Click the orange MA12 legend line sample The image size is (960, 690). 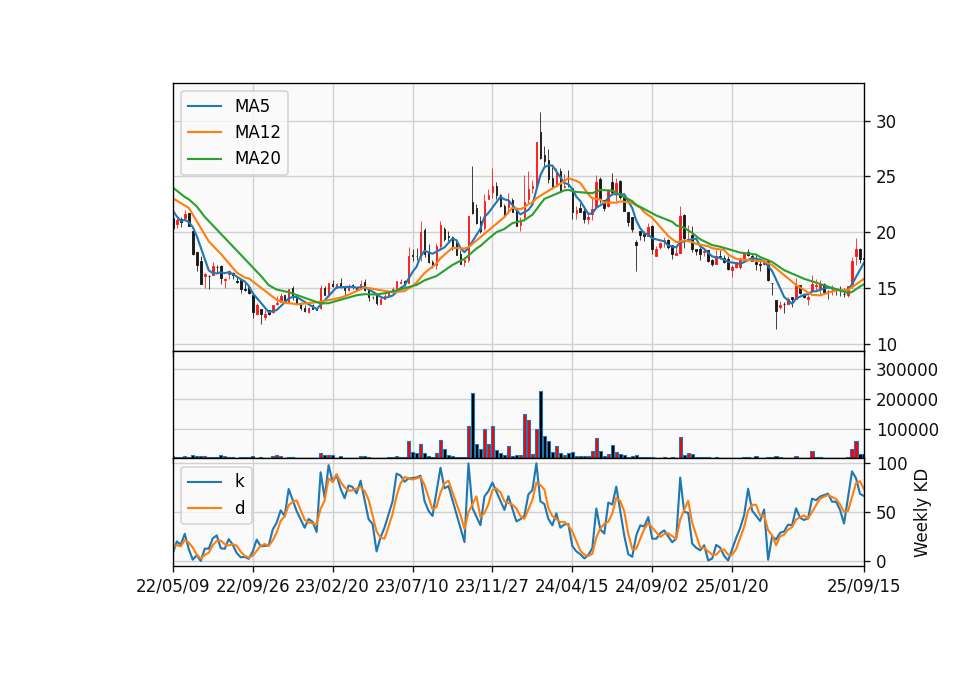click(x=204, y=132)
